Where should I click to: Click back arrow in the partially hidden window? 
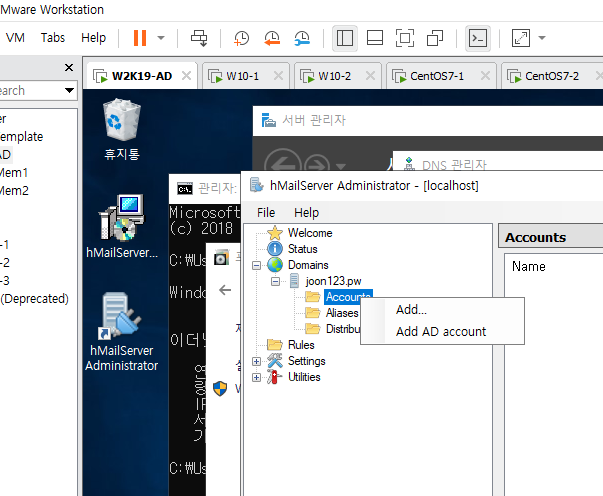(x=225, y=290)
